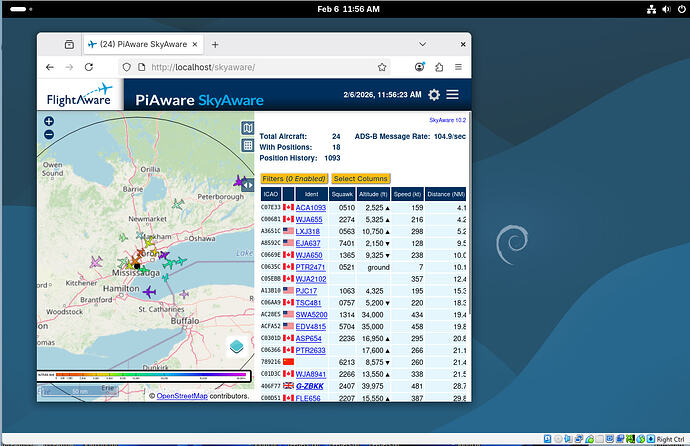Image resolution: width=690 pixels, height=446 pixels.
Task: Select the PiAware SkyAware browser tab
Action: tap(142, 45)
